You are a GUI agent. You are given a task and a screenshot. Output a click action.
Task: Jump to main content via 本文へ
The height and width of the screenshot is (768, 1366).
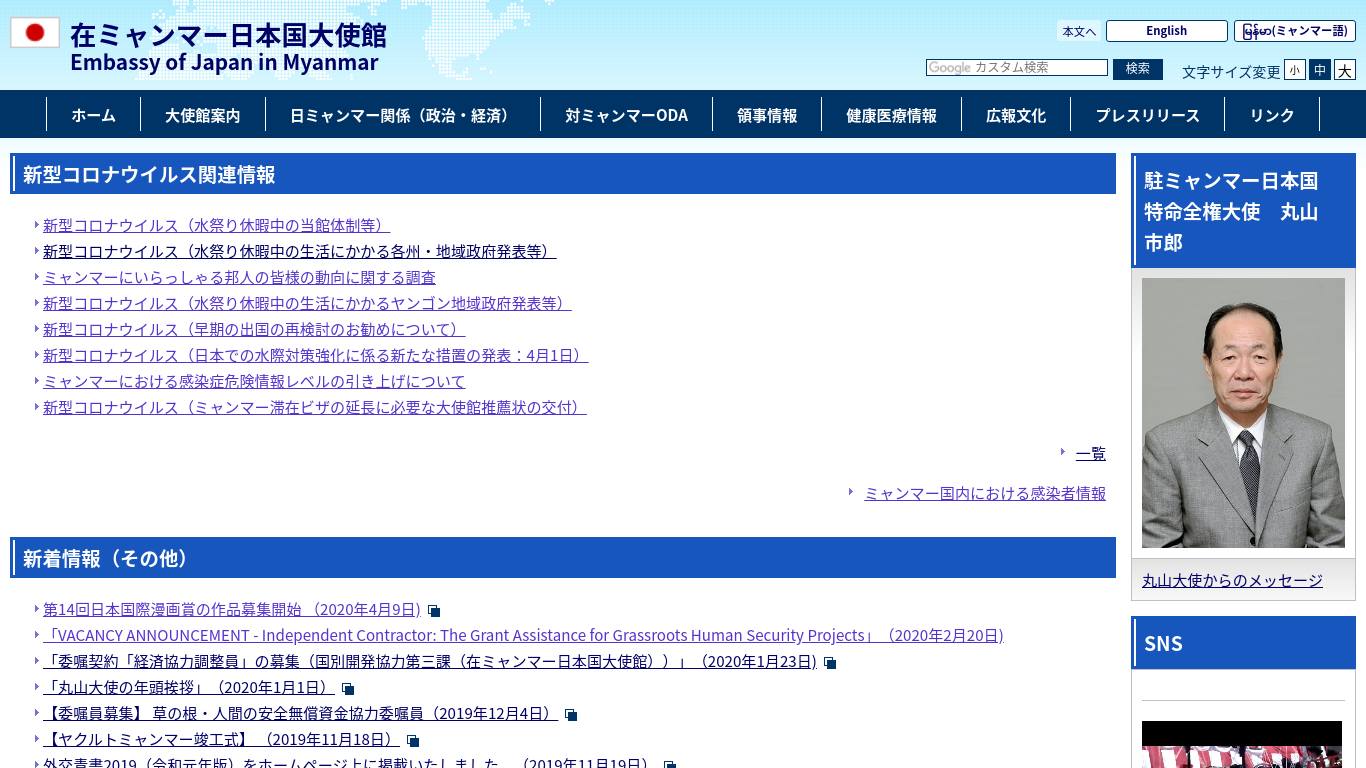coord(1079,31)
